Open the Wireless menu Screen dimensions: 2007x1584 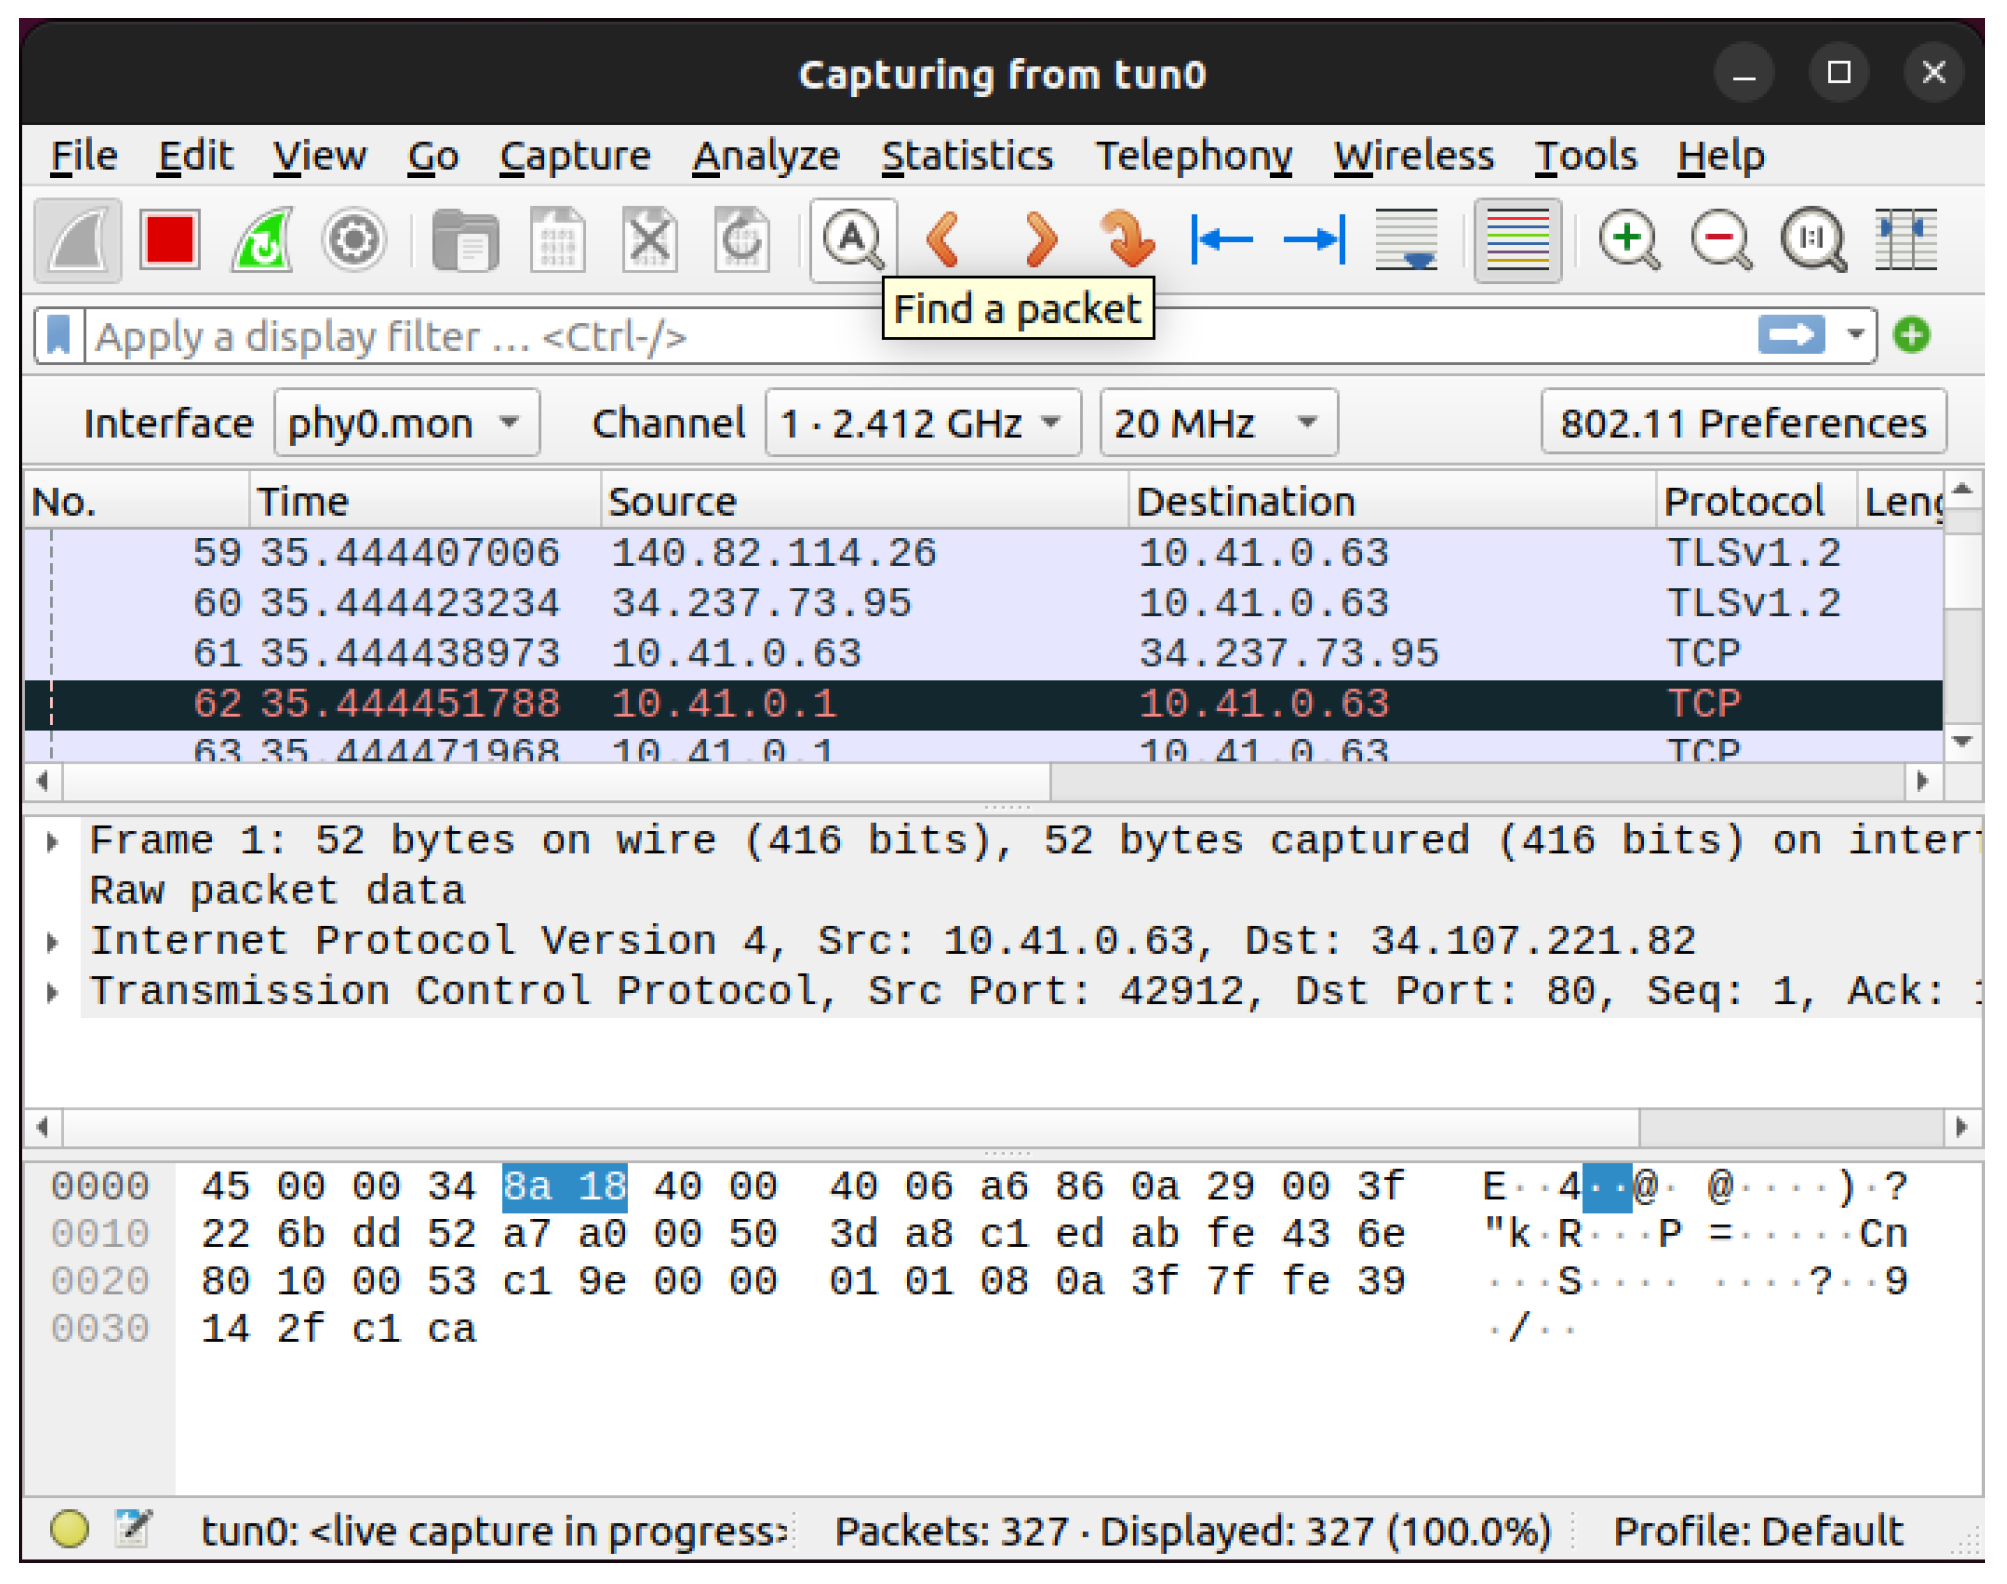[1413, 156]
